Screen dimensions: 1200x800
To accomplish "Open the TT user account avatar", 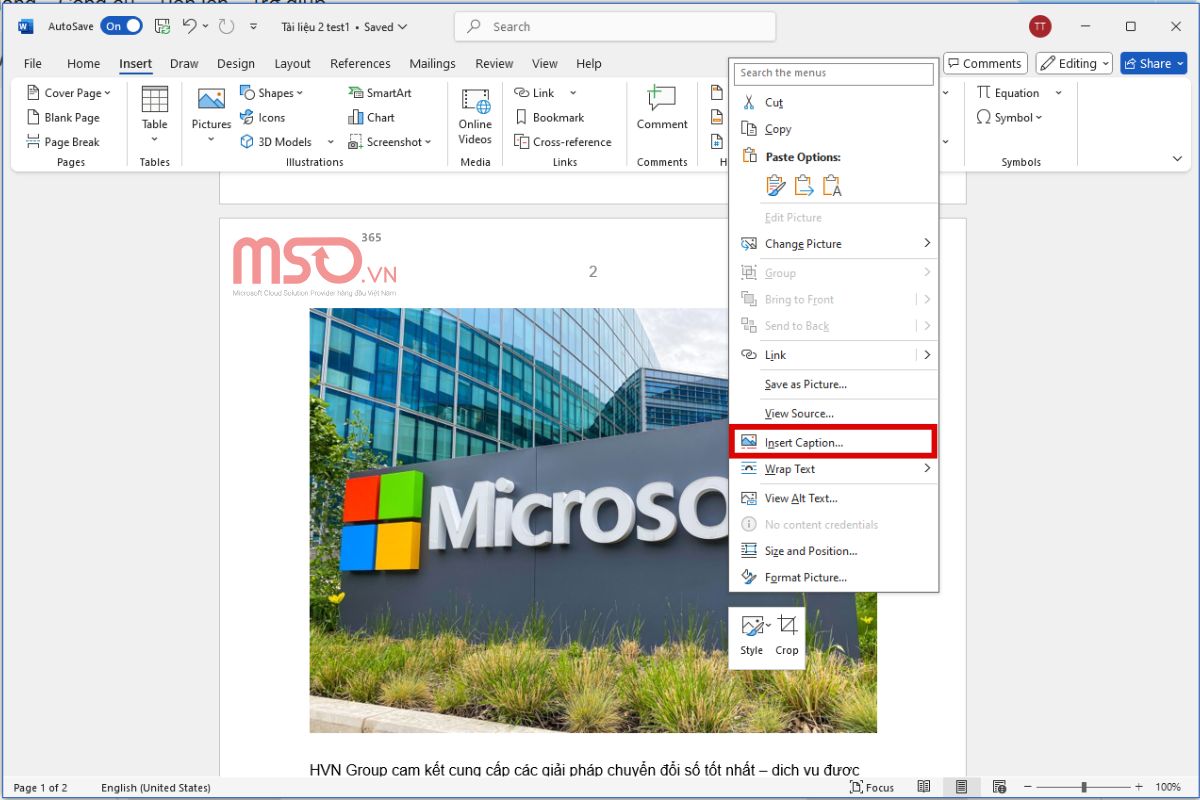I will [1040, 27].
